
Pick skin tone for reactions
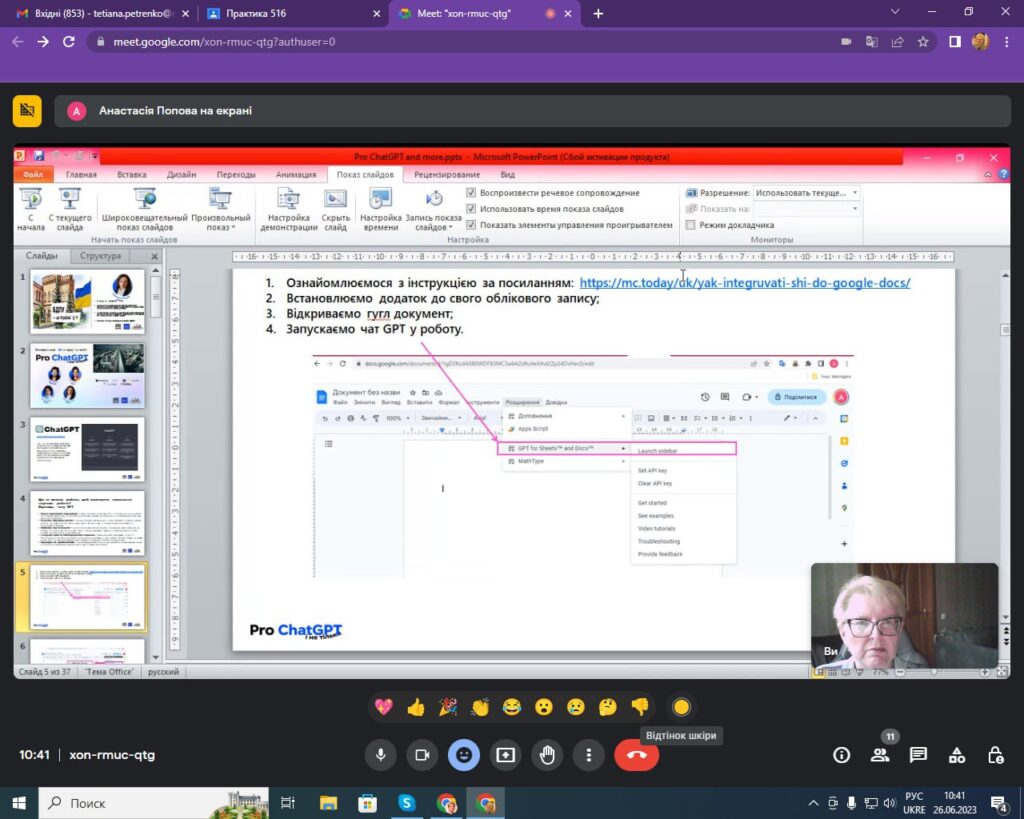681,707
